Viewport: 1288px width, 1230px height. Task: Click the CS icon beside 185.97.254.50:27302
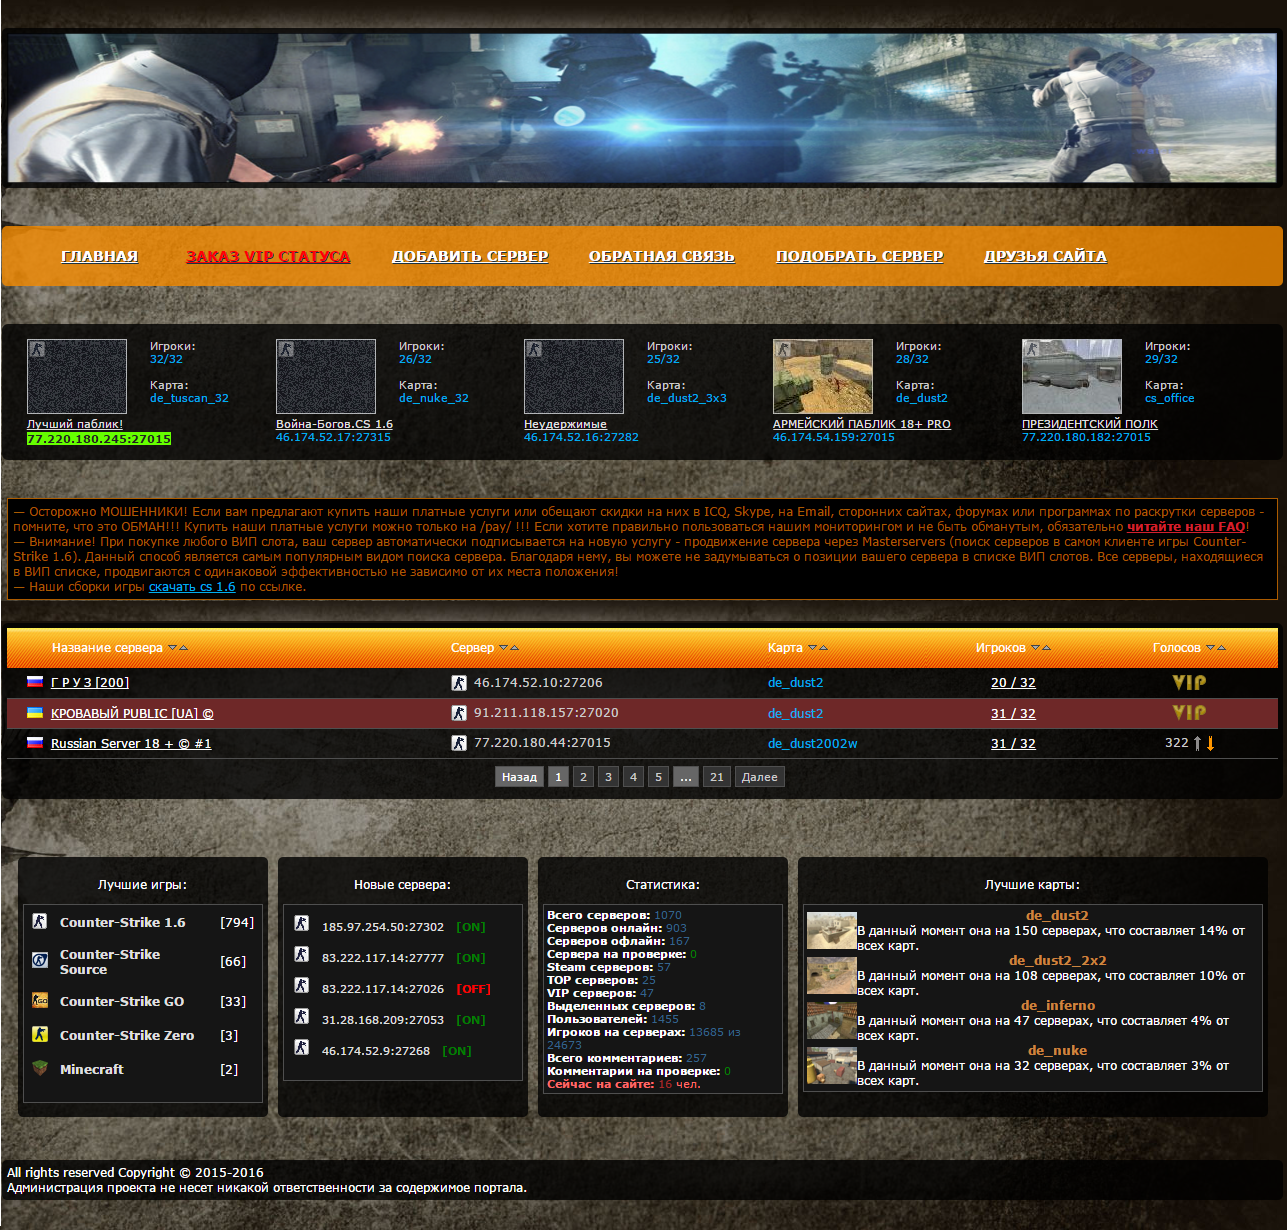(x=301, y=923)
